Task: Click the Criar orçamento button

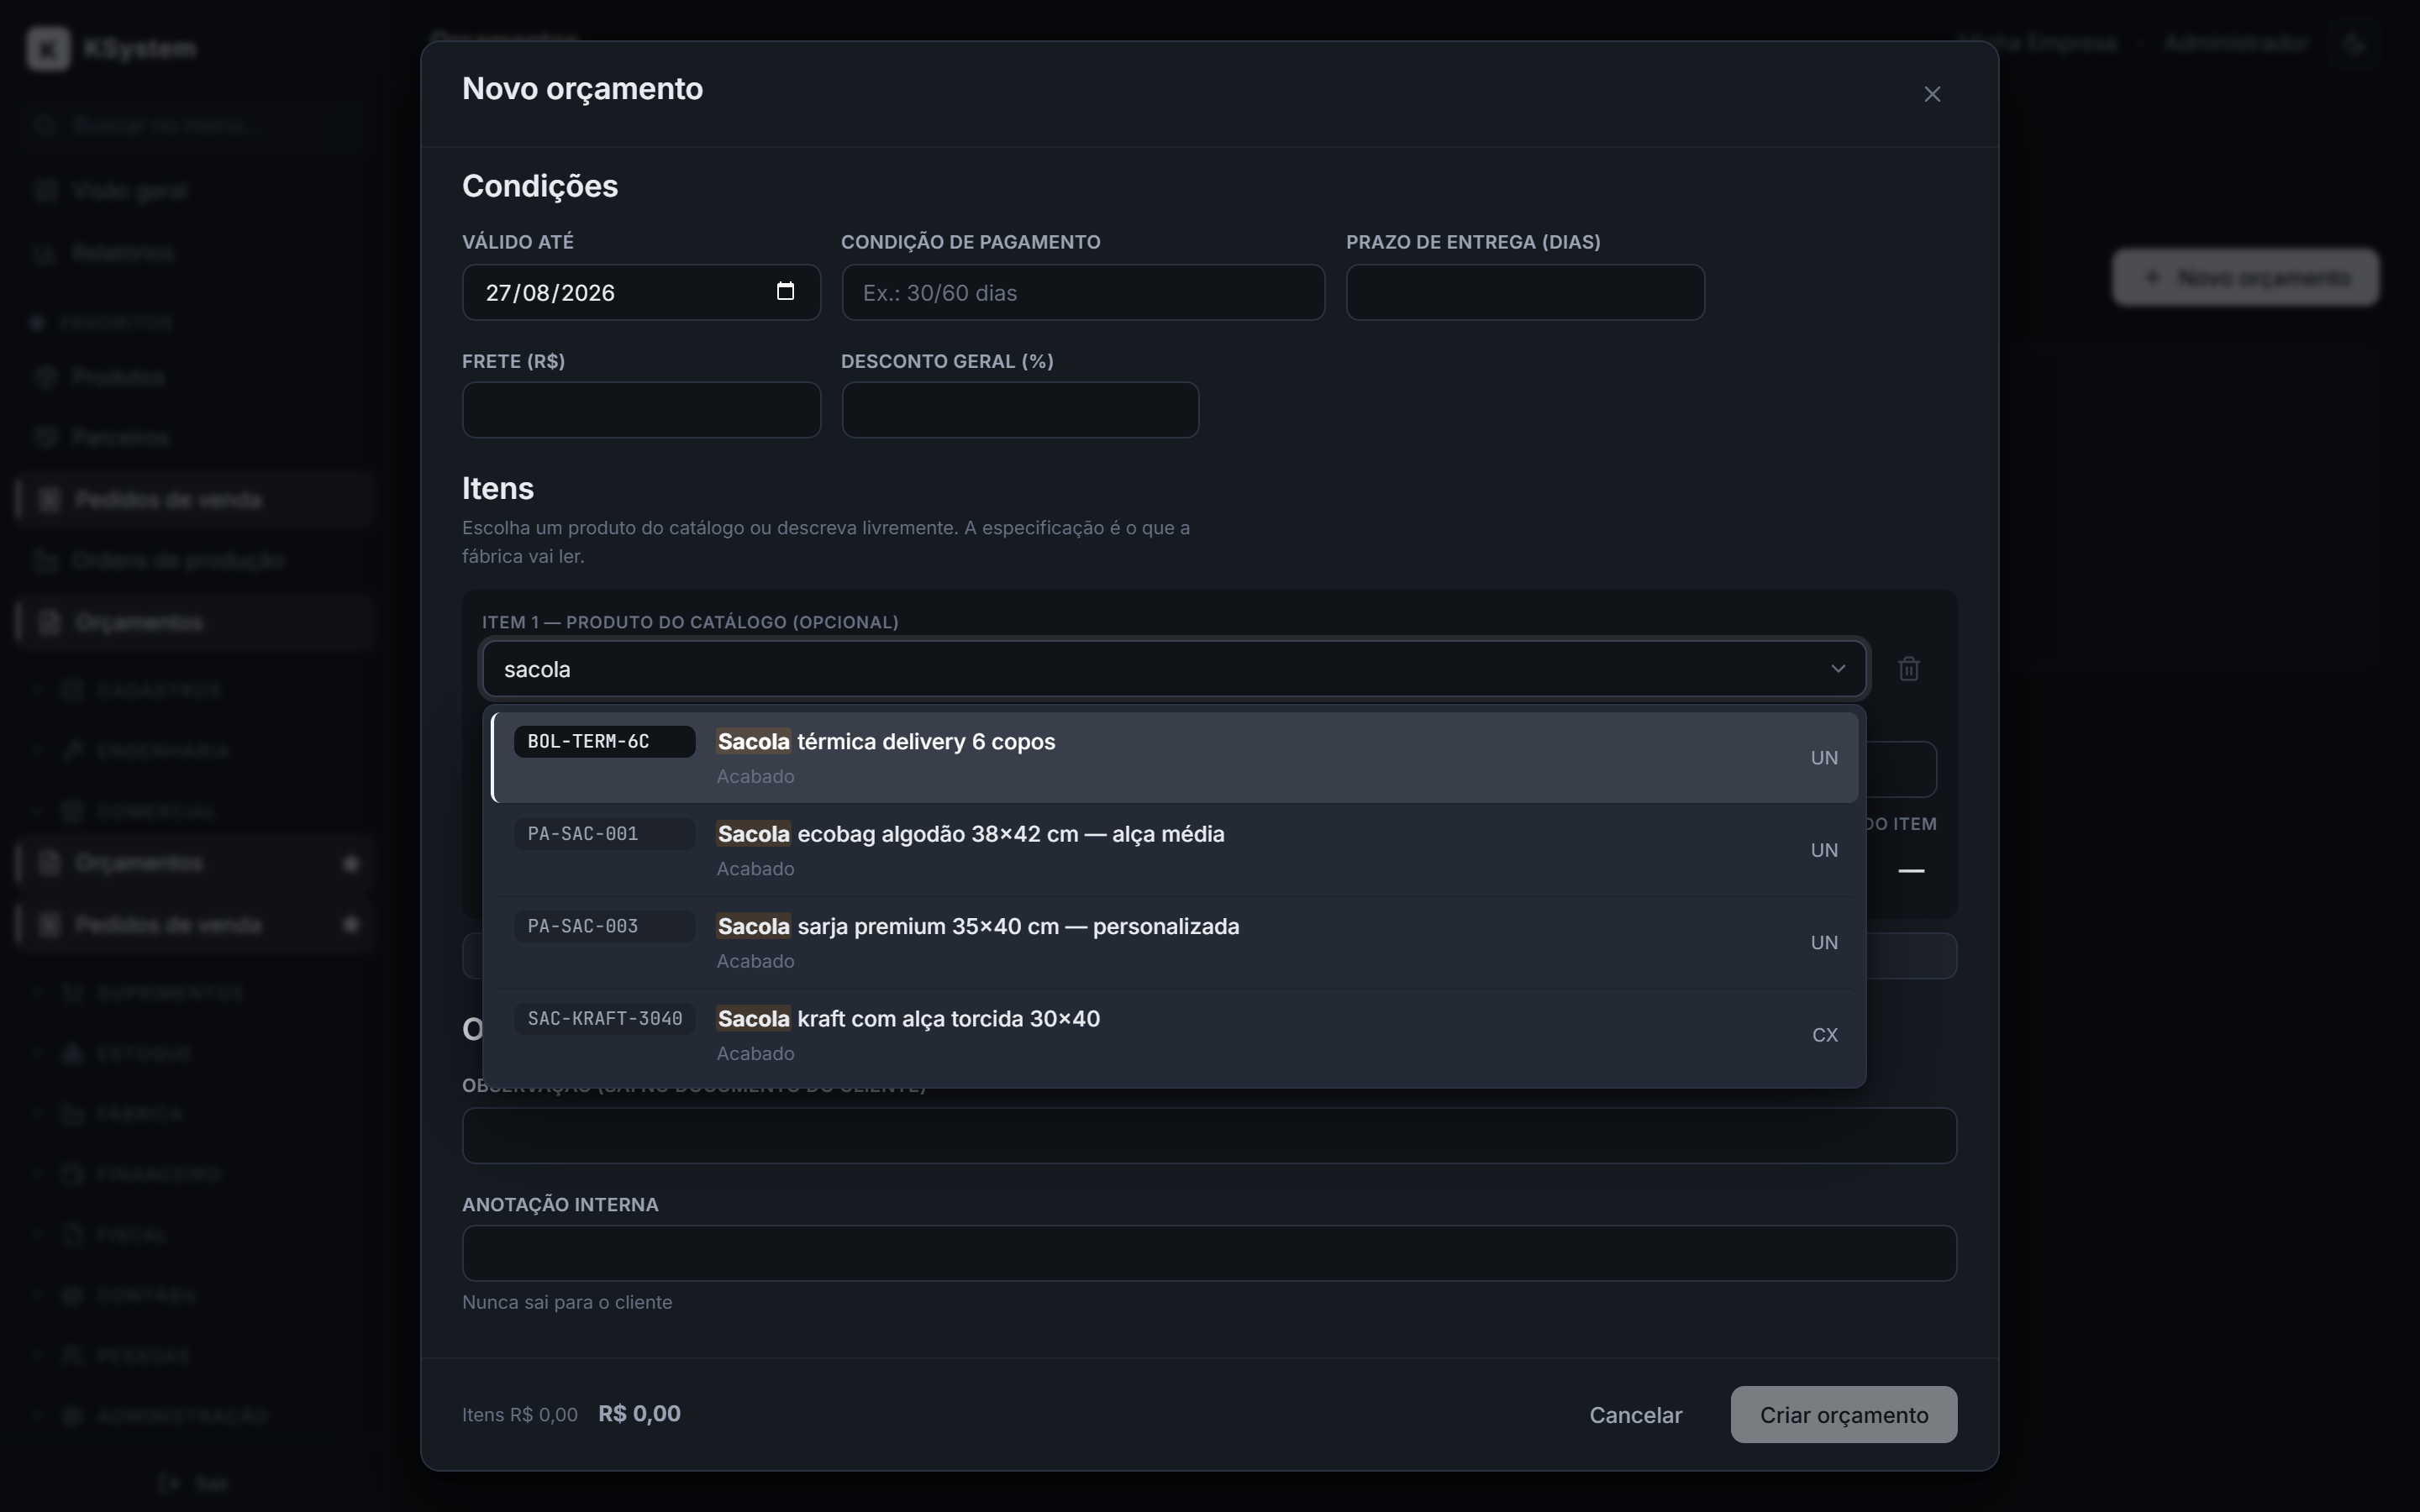Action: click(x=1843, y=1414)
